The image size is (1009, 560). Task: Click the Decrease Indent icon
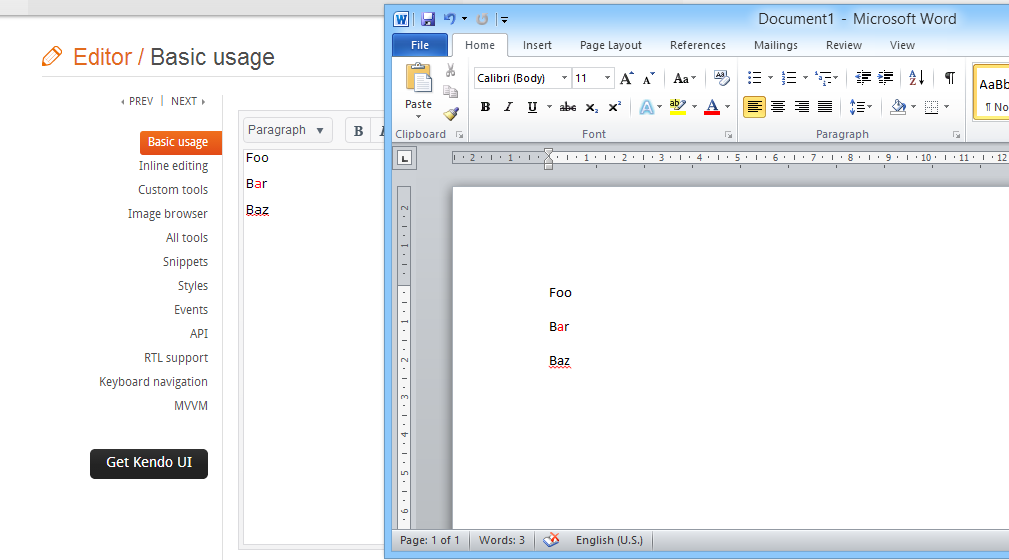tap(863, 78)
